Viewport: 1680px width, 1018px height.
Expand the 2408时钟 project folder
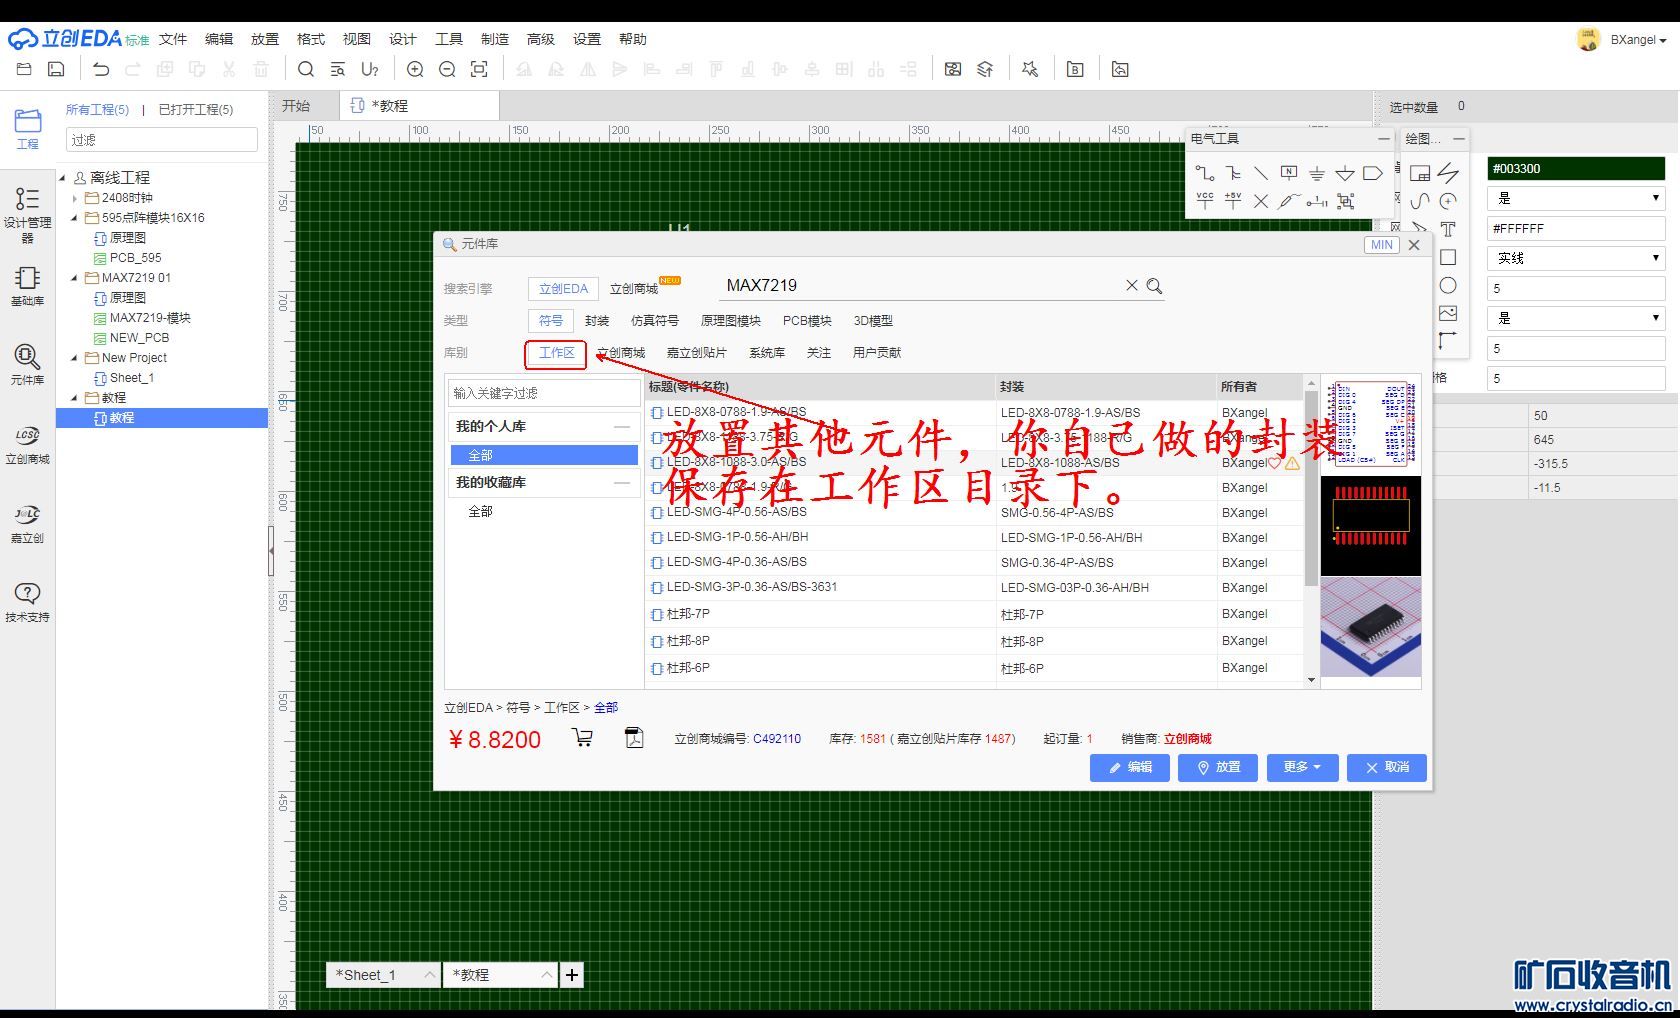tap(75, 198)
